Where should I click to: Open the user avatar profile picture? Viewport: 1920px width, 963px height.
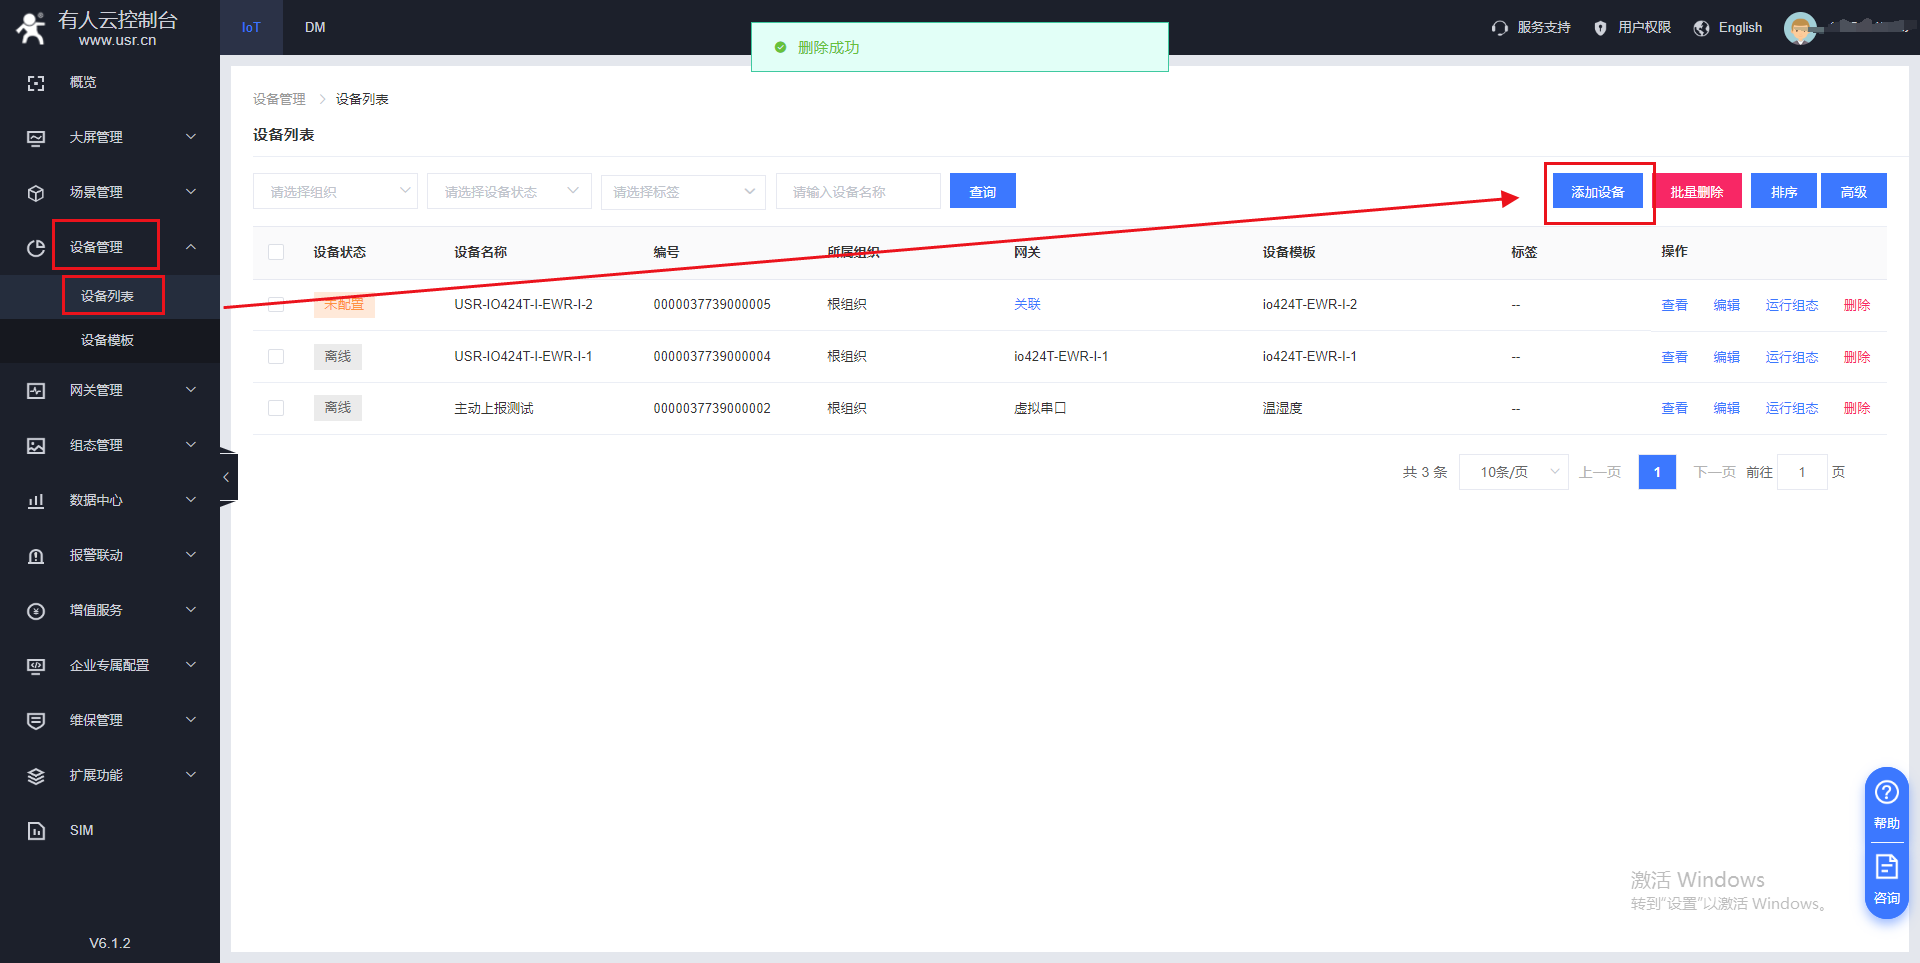[x=1799, y=28]
